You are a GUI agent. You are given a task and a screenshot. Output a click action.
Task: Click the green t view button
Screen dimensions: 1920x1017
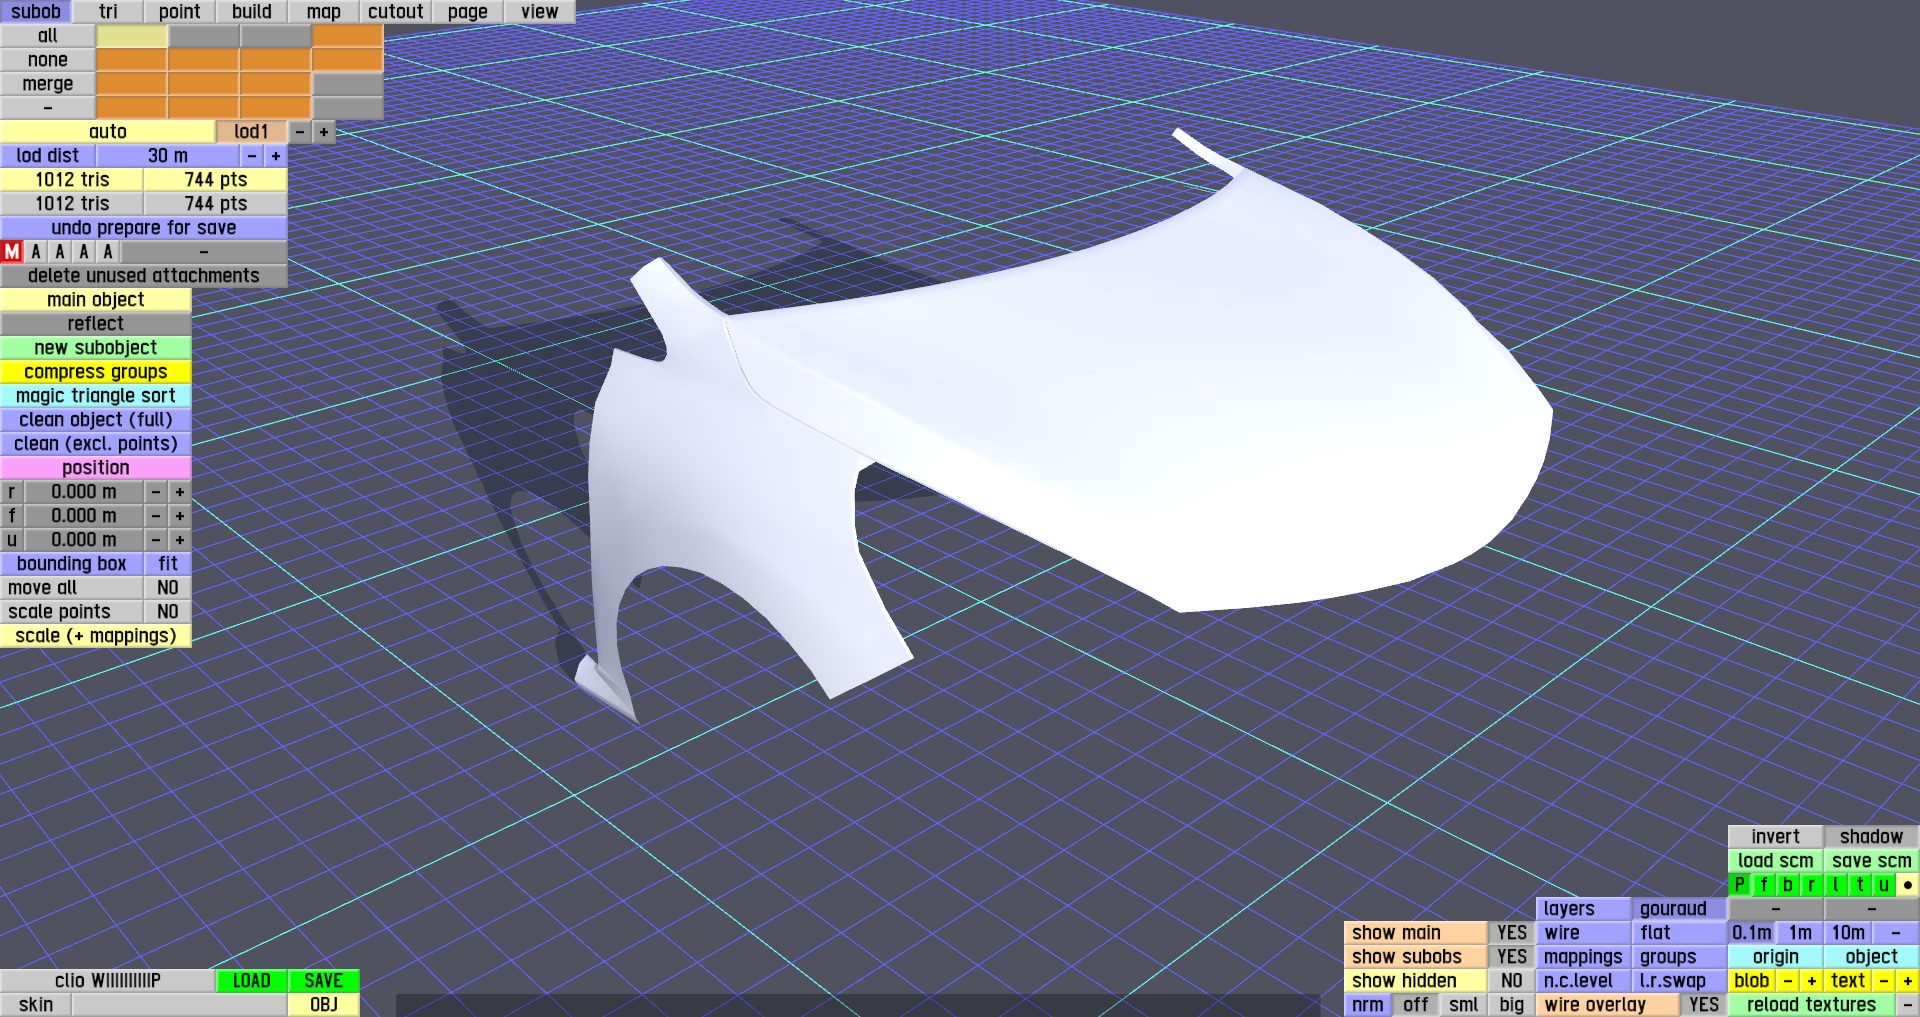tap(1859, 885)
